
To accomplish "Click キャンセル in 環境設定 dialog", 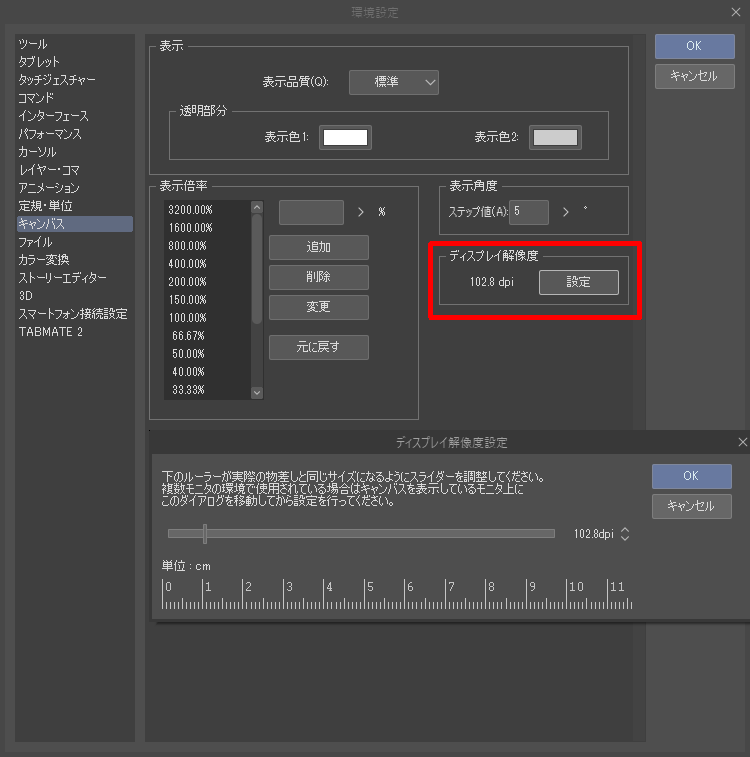I will point(695,76).
